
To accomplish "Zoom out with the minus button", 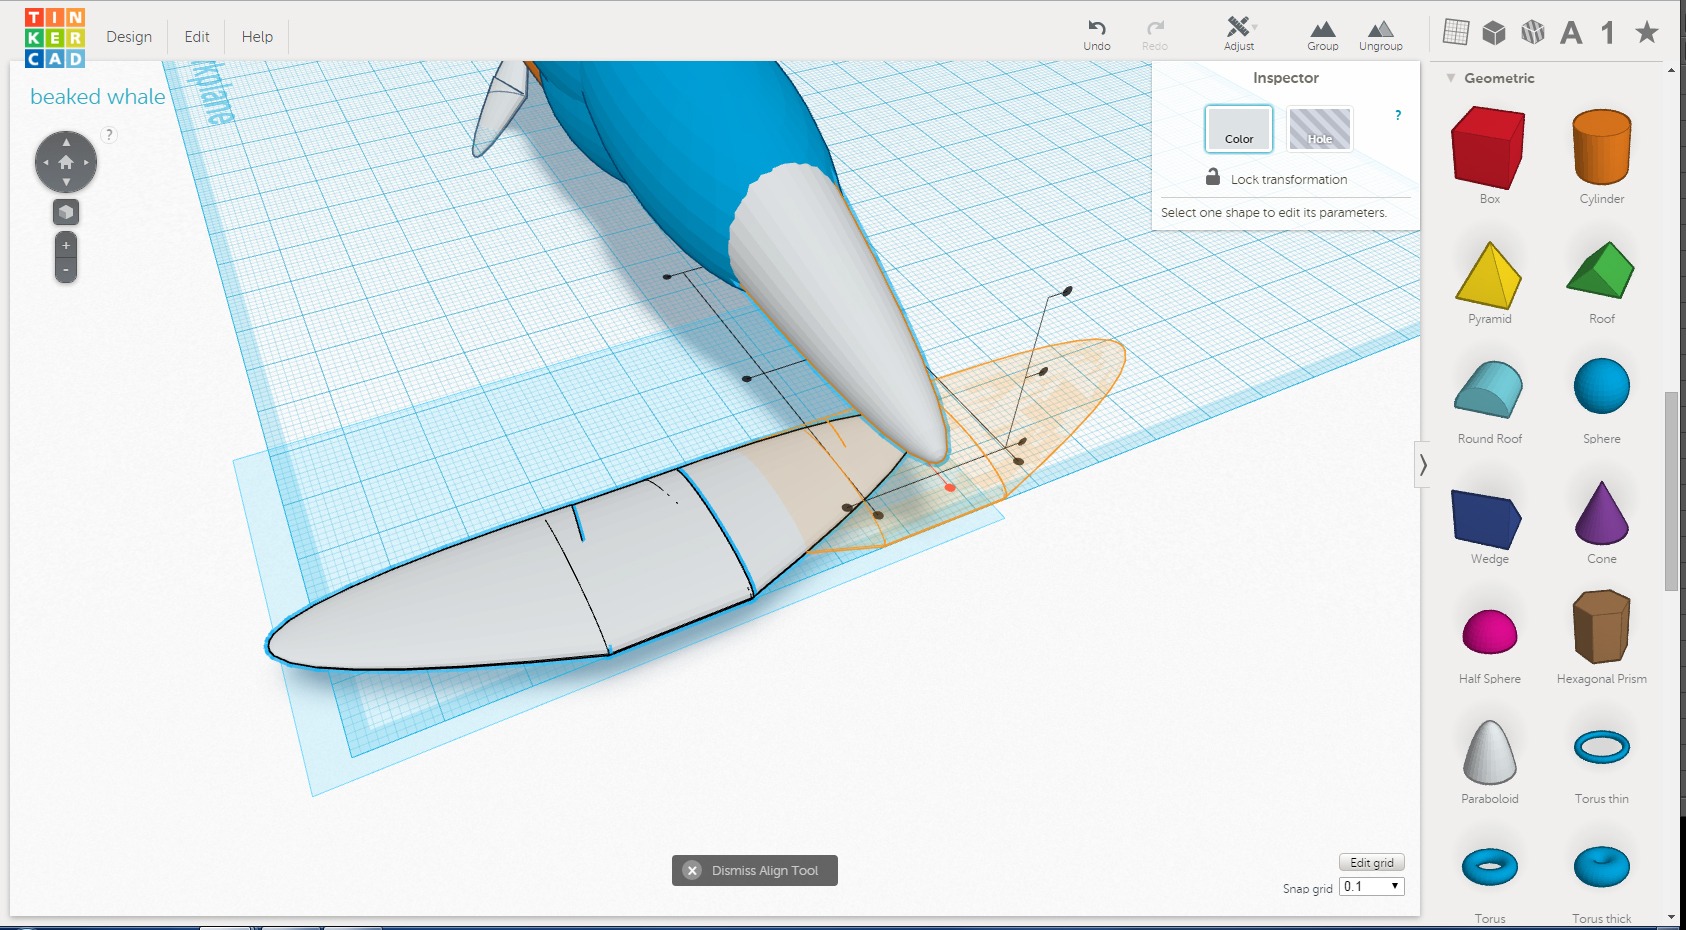I will pos(66,270).
